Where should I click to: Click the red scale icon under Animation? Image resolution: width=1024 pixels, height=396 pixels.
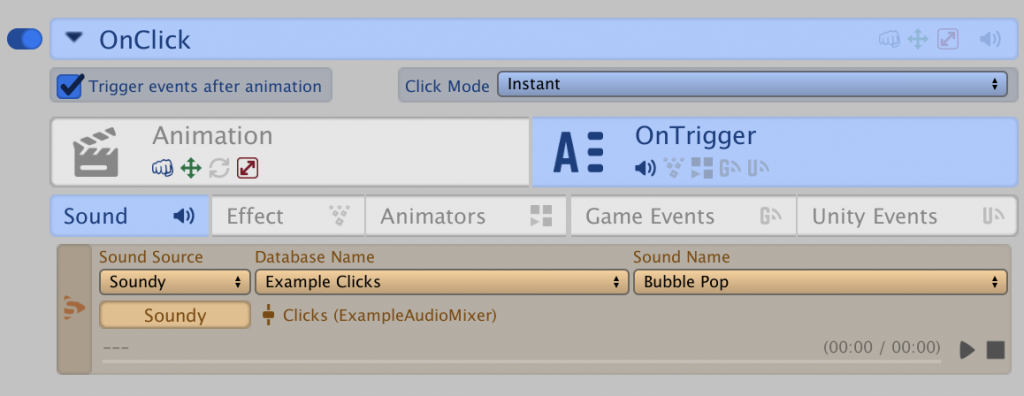click(x=248, y=169)
